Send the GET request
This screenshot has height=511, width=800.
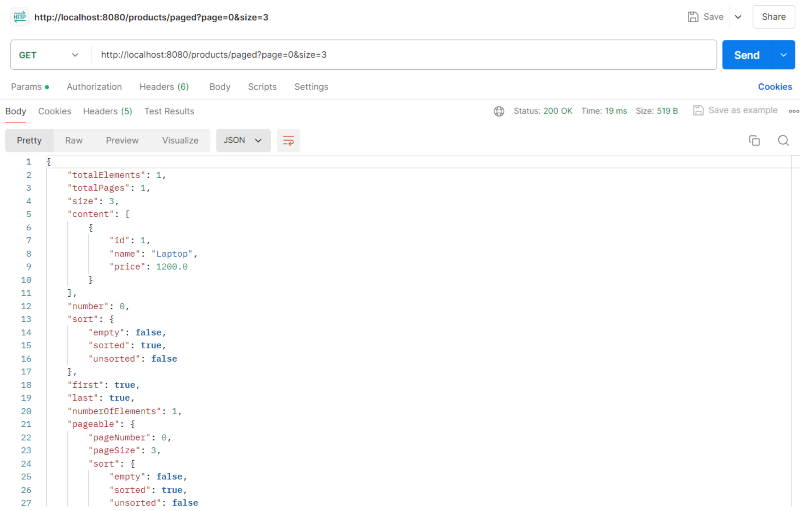[x=746, y=55]
